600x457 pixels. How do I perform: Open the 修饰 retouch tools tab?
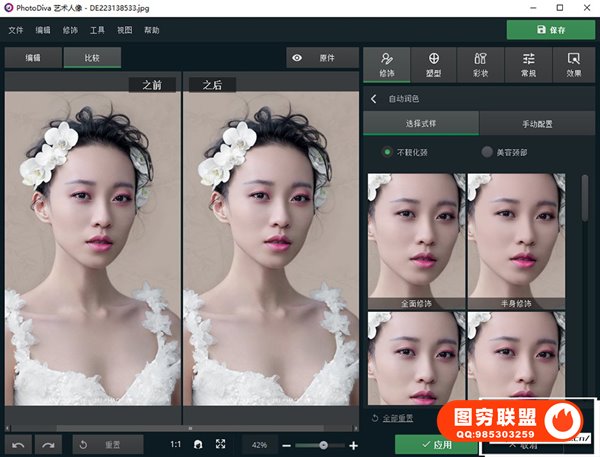[386, 64]
